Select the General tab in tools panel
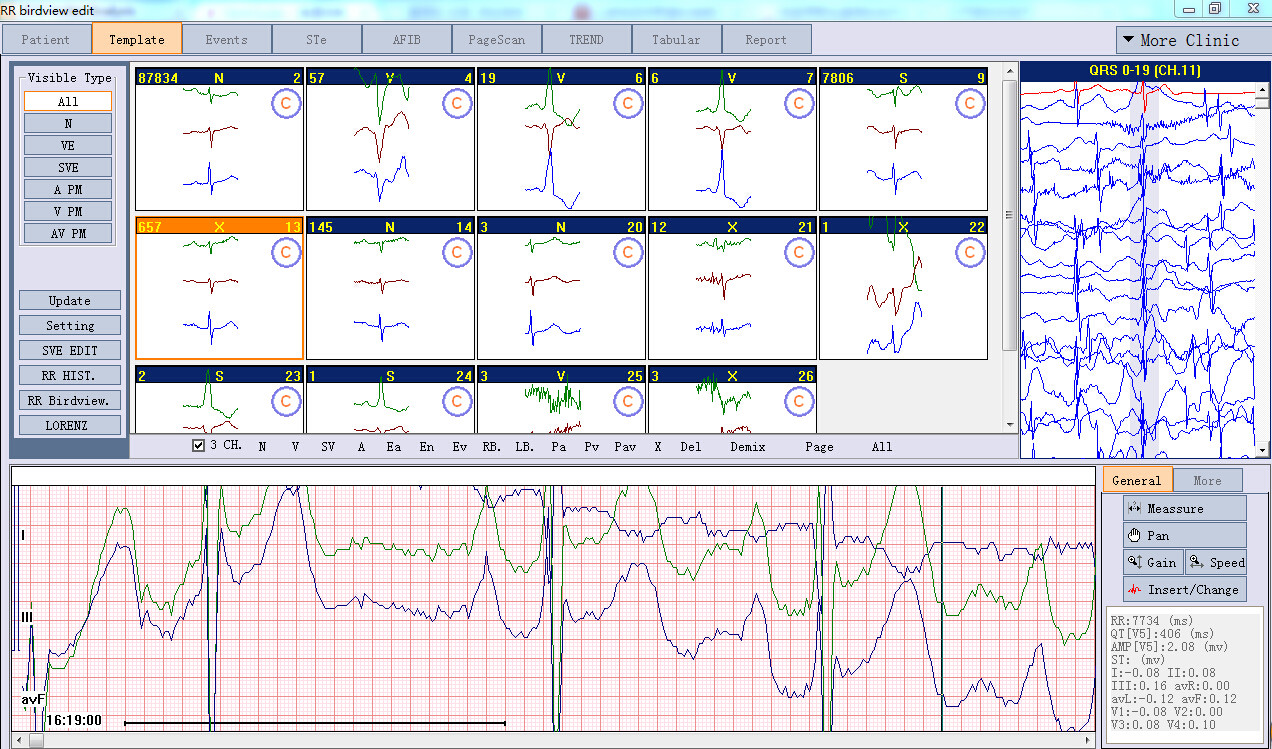 [x=1137, y=480]
